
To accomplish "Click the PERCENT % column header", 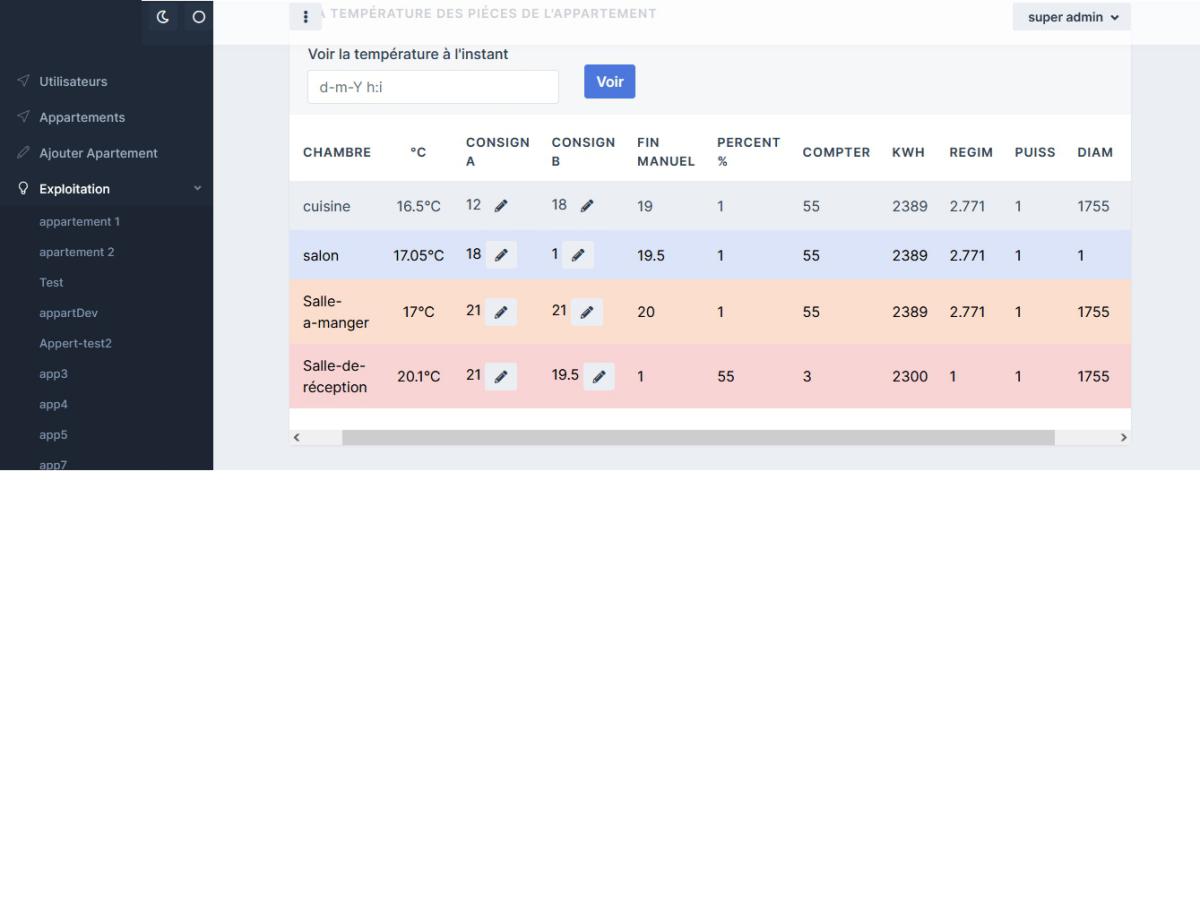I will 748,152.
